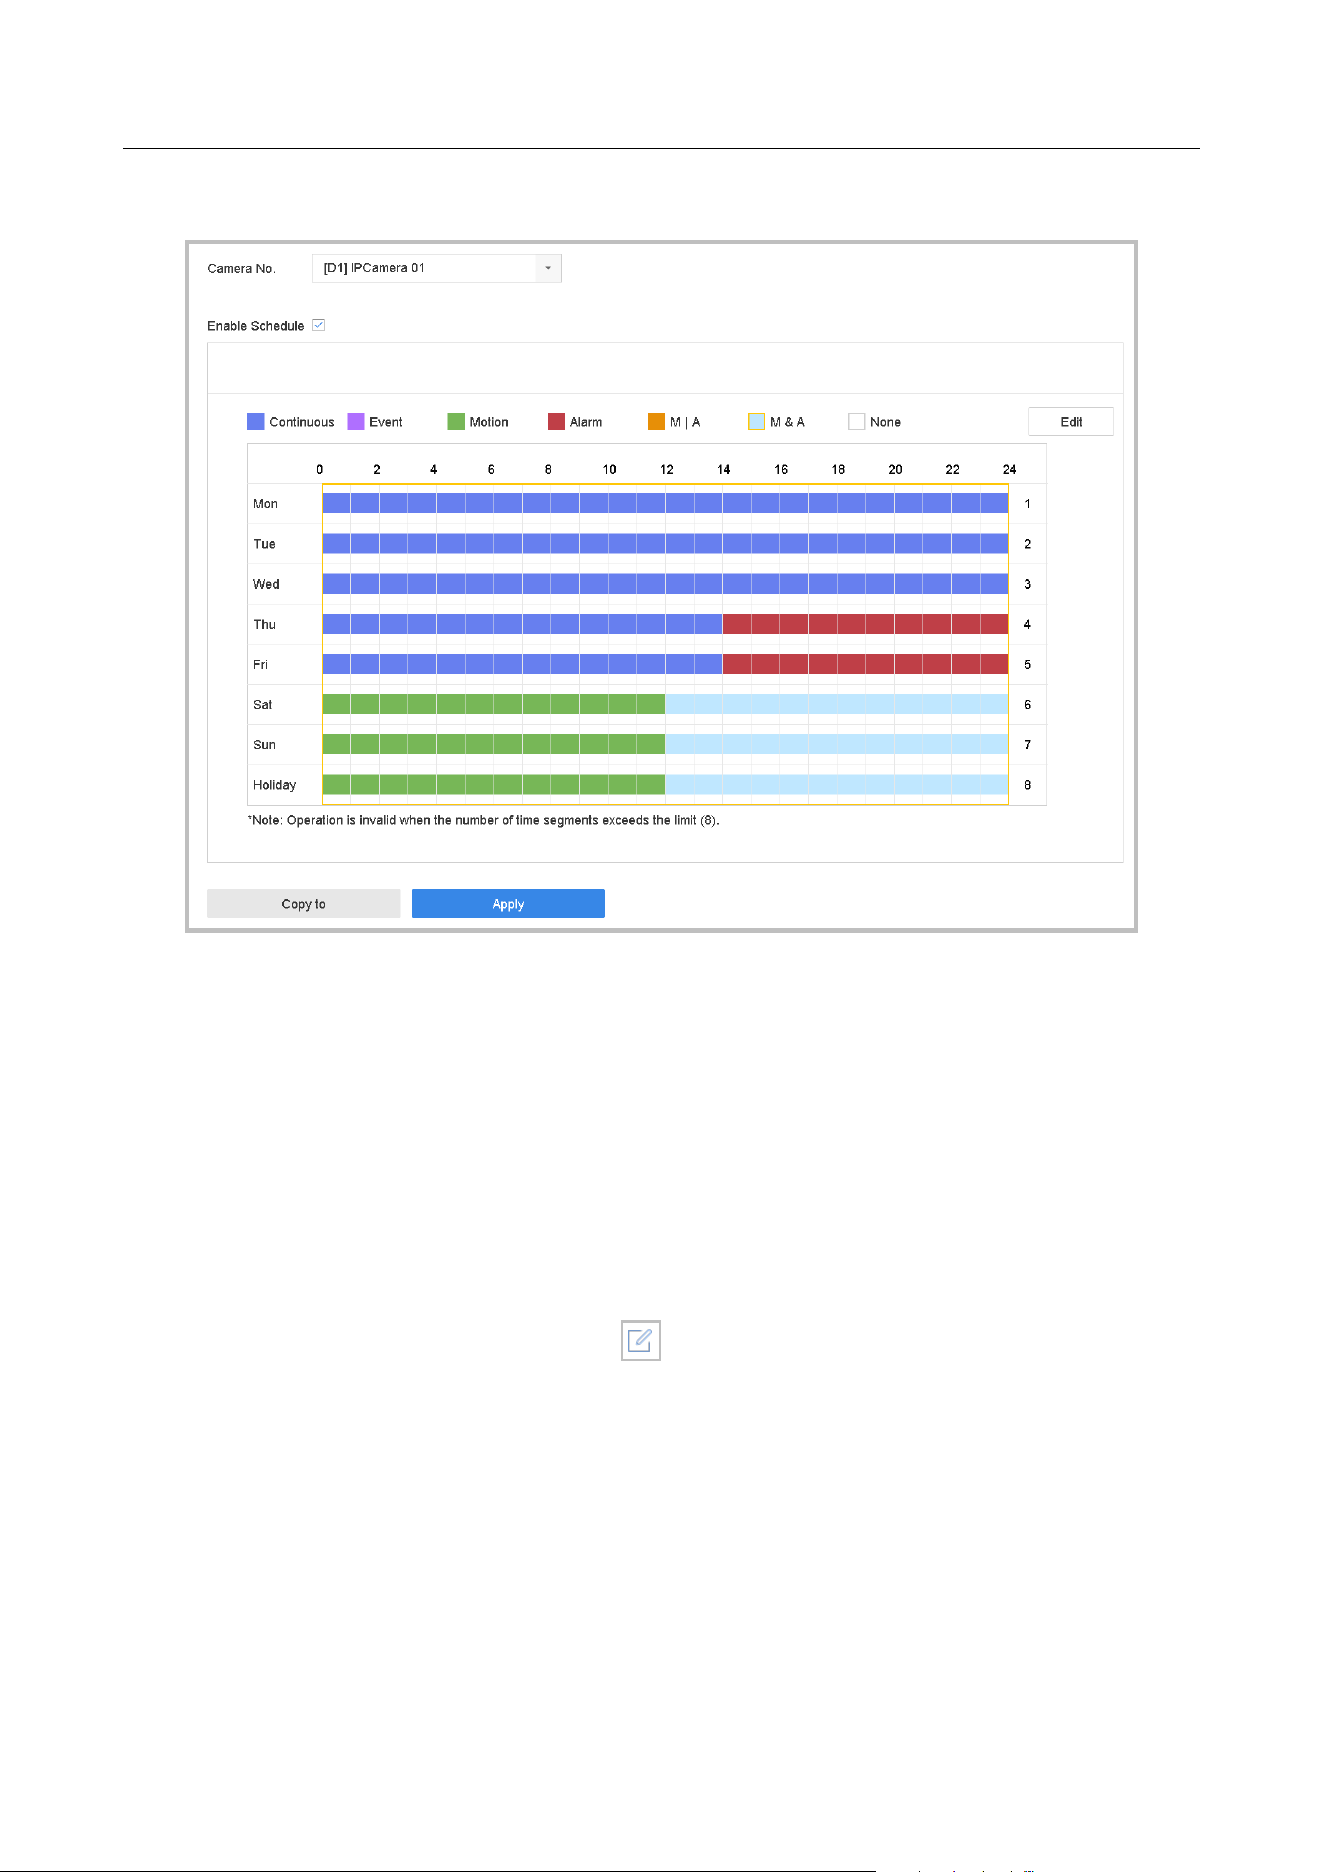Select the light blue M & A type
The height and width of the screenshot is (1872, 1324).
(756, 422)
